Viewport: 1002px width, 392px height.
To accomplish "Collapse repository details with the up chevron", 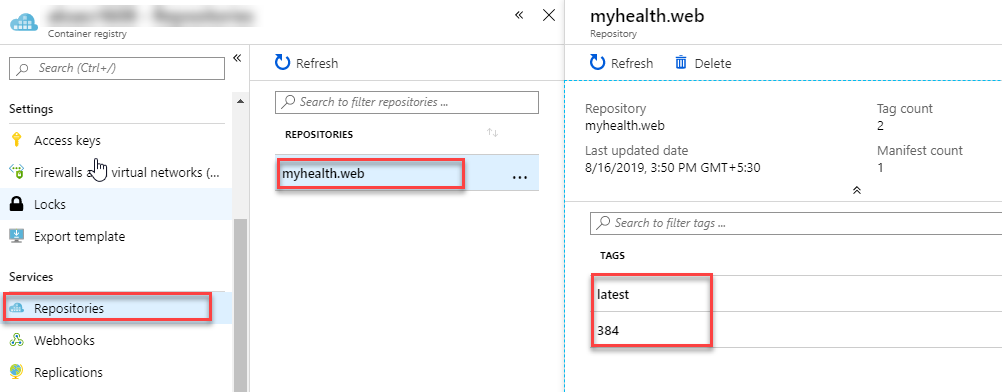I will [857, 190].
